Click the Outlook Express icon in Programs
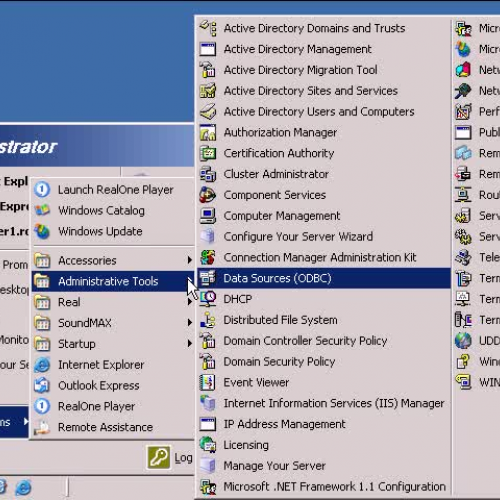This screenshot has width=500, height=500. click(42, 385)
